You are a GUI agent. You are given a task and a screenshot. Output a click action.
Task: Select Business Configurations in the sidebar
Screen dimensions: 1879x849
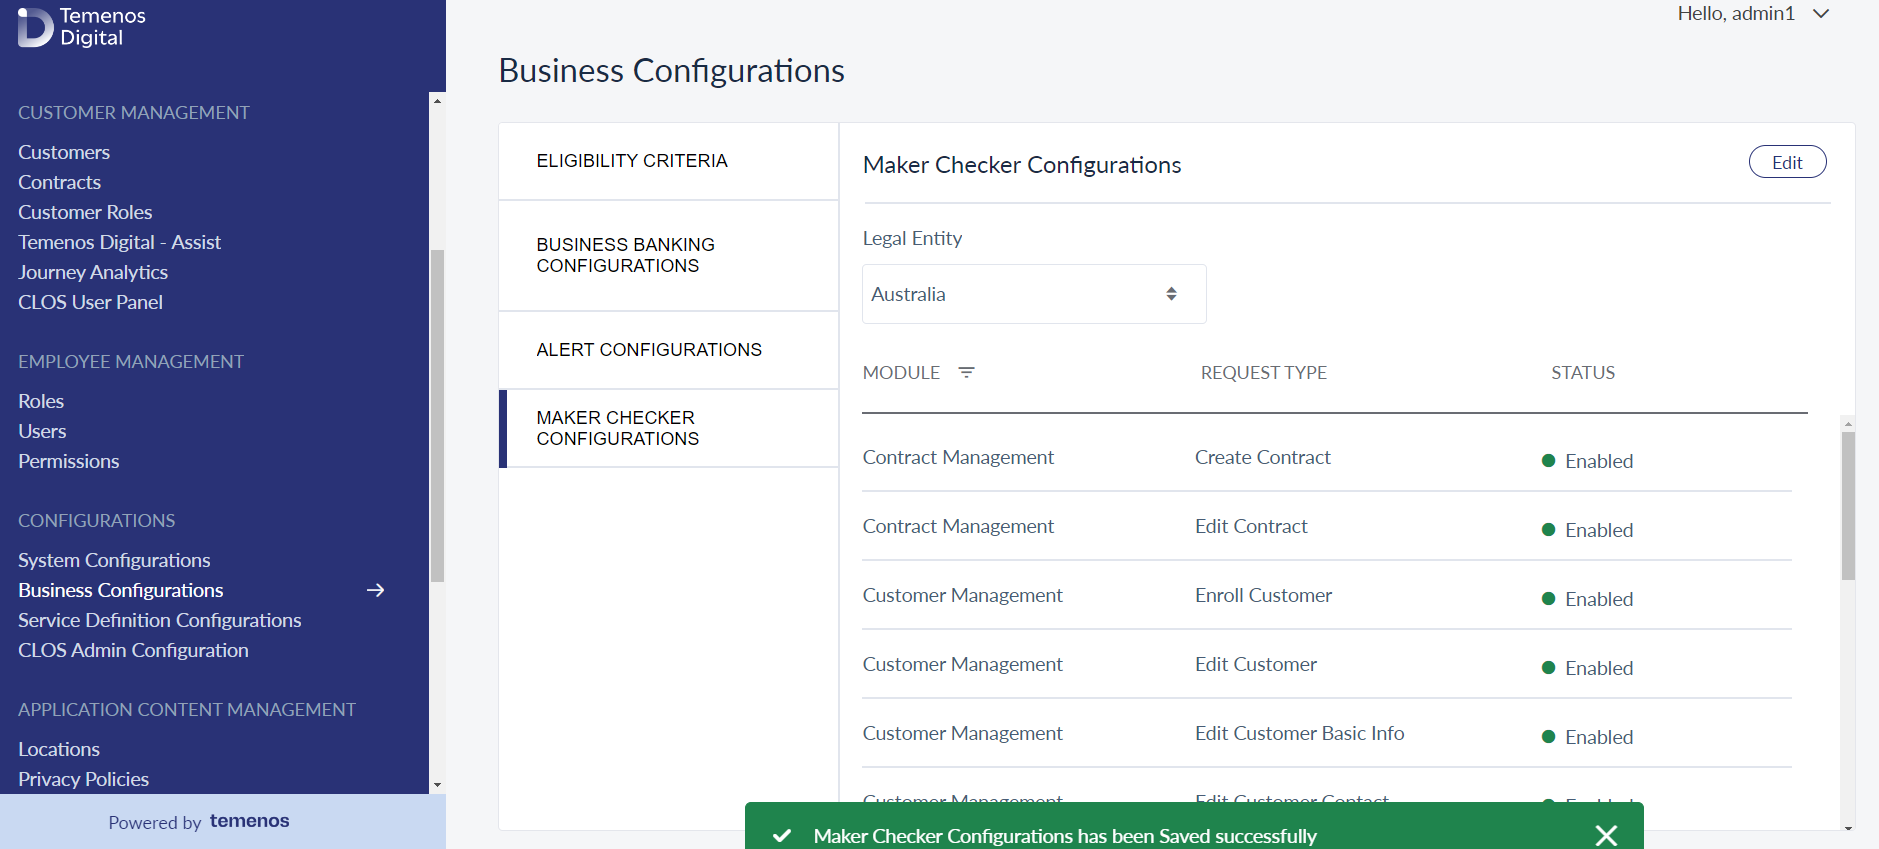click(x=120, y=590)
